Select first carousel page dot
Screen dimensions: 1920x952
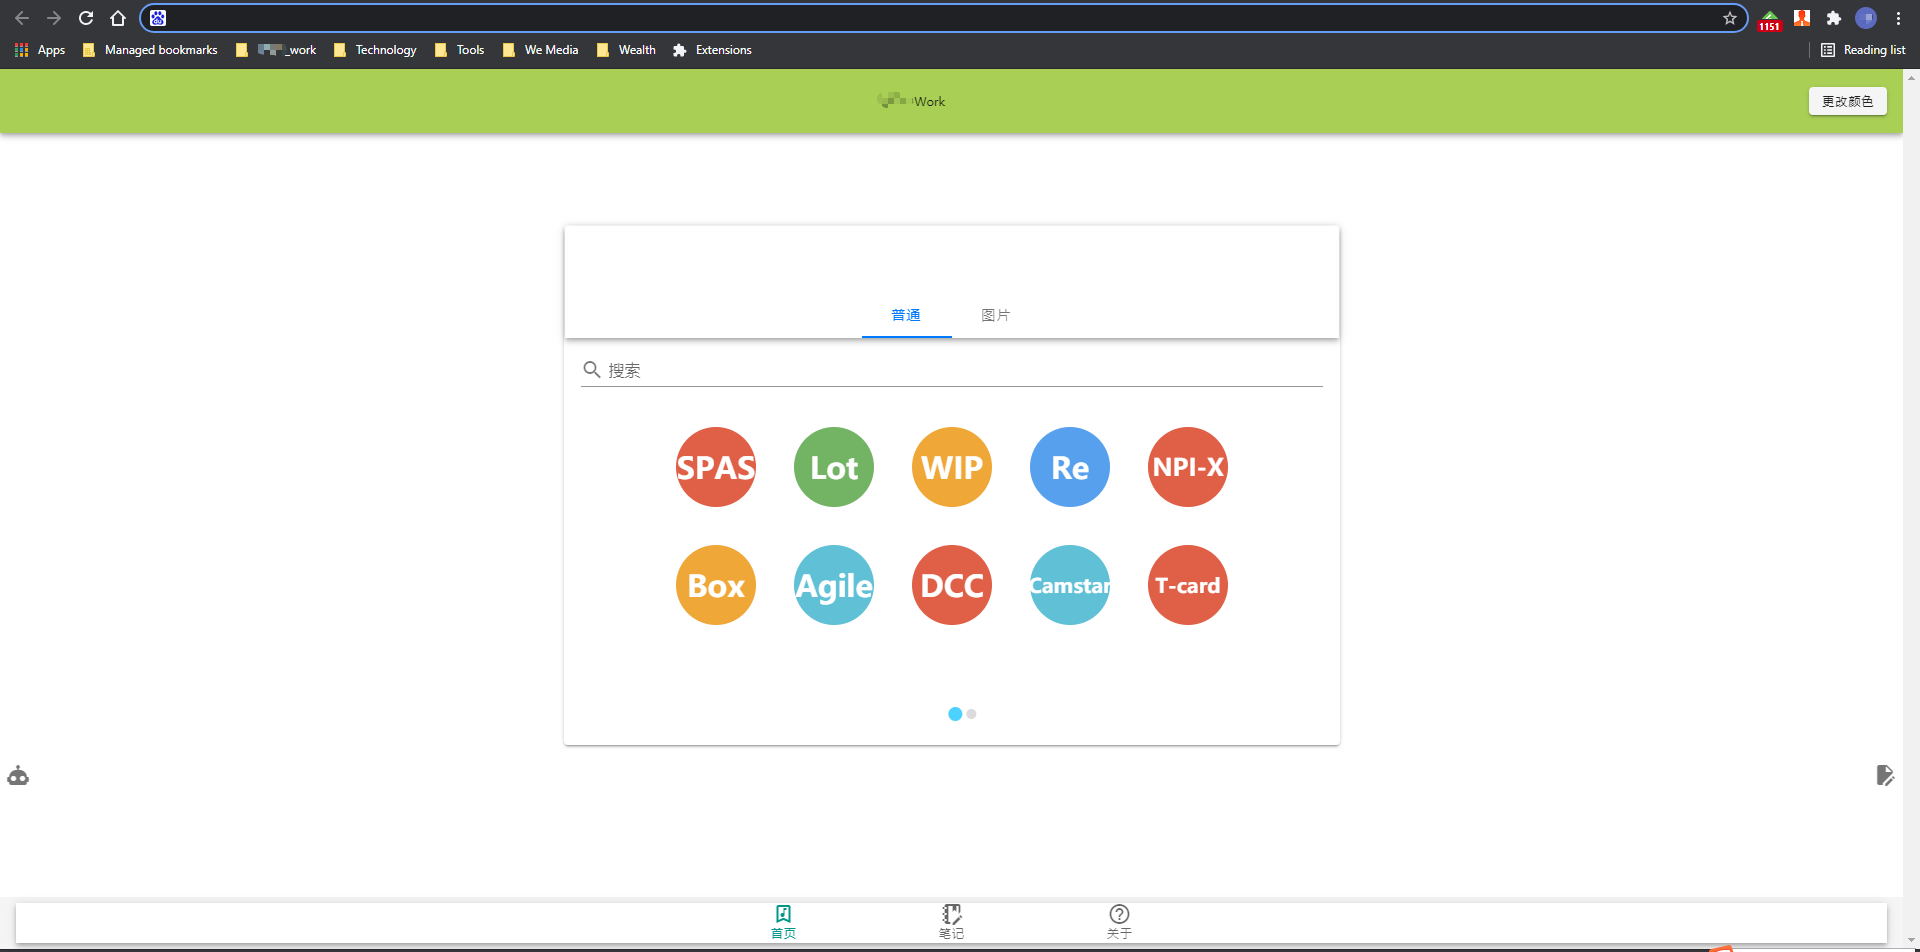(955, 714)
